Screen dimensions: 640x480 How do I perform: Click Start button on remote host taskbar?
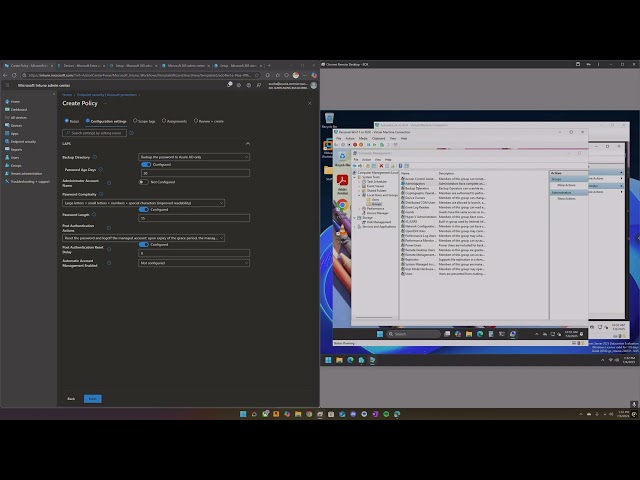(x=328, y=360)
